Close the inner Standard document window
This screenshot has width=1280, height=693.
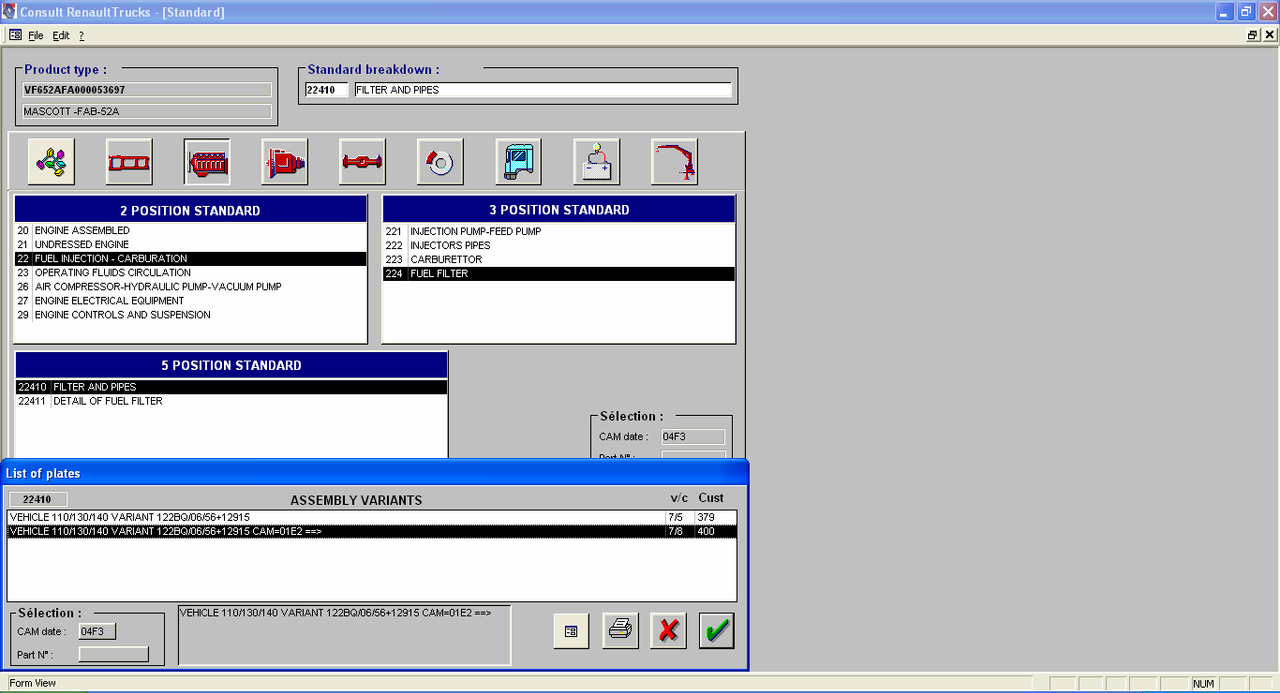coord(1270,35)
